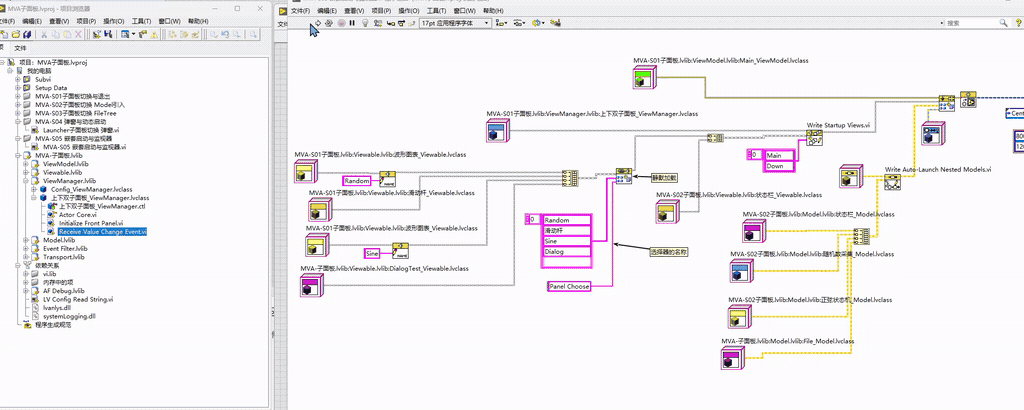Toggle the Highlight Execution light bulb

pyautogui.click(x=365, y=23)
